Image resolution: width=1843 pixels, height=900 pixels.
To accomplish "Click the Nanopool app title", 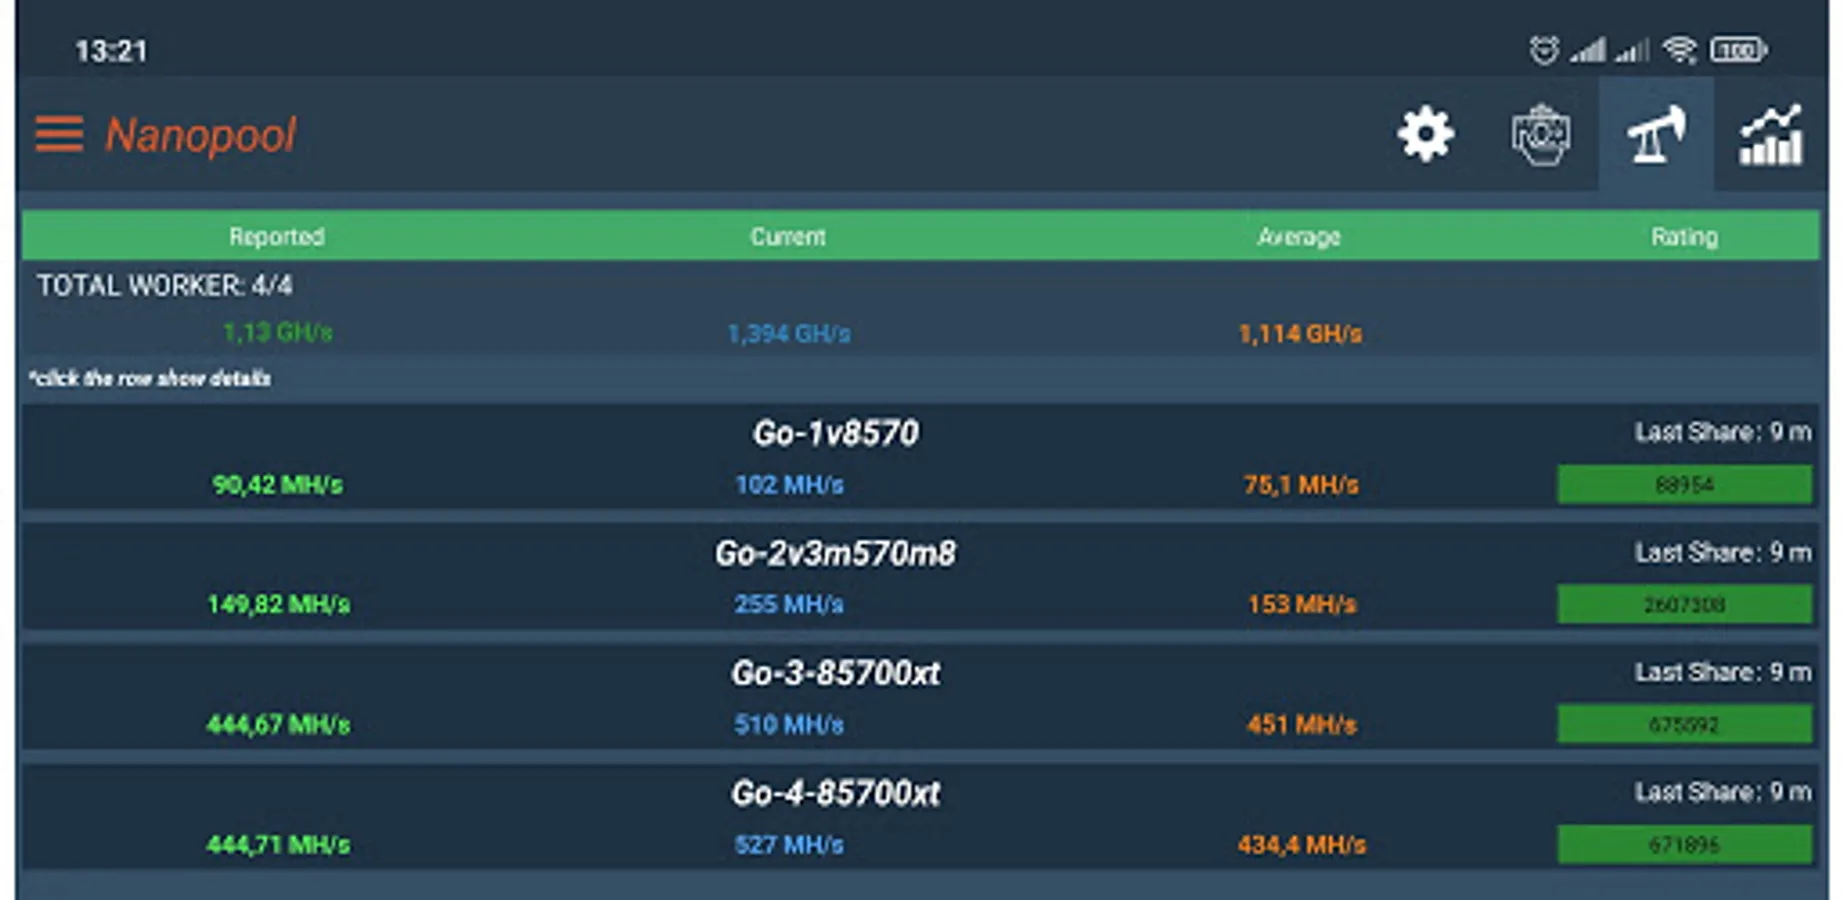I will click(201, 135).
